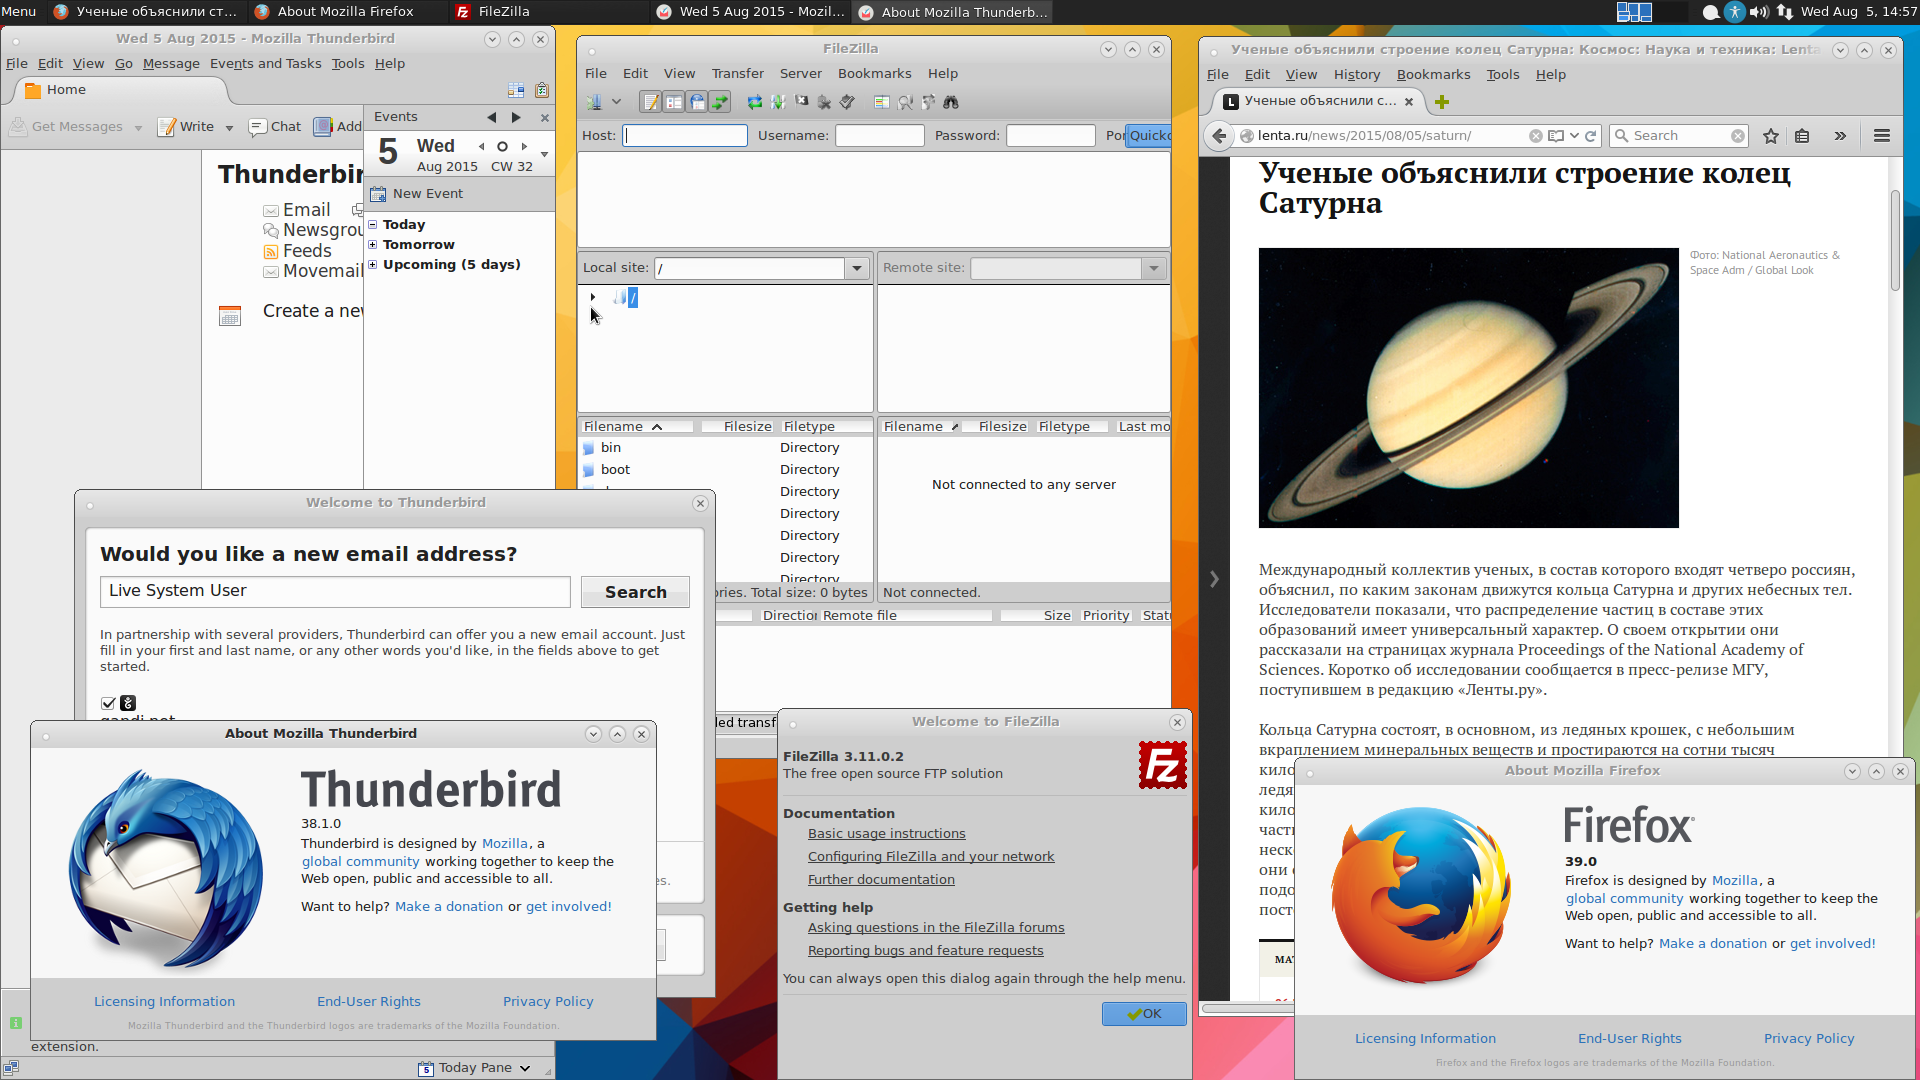
Task: Go to today circle in mini-day
Action: coord(502,147)
